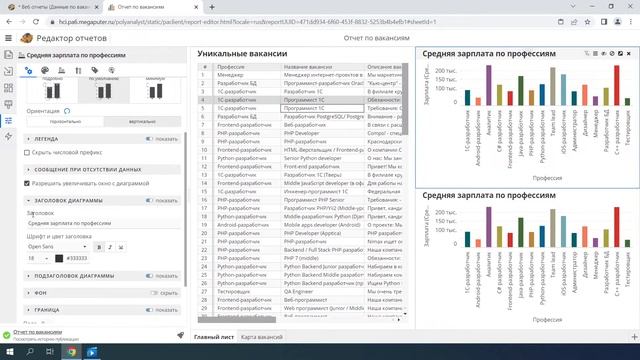Check Скрыть числовой префикс checkbox
640x360 pixels.
(x=27, y=153)
